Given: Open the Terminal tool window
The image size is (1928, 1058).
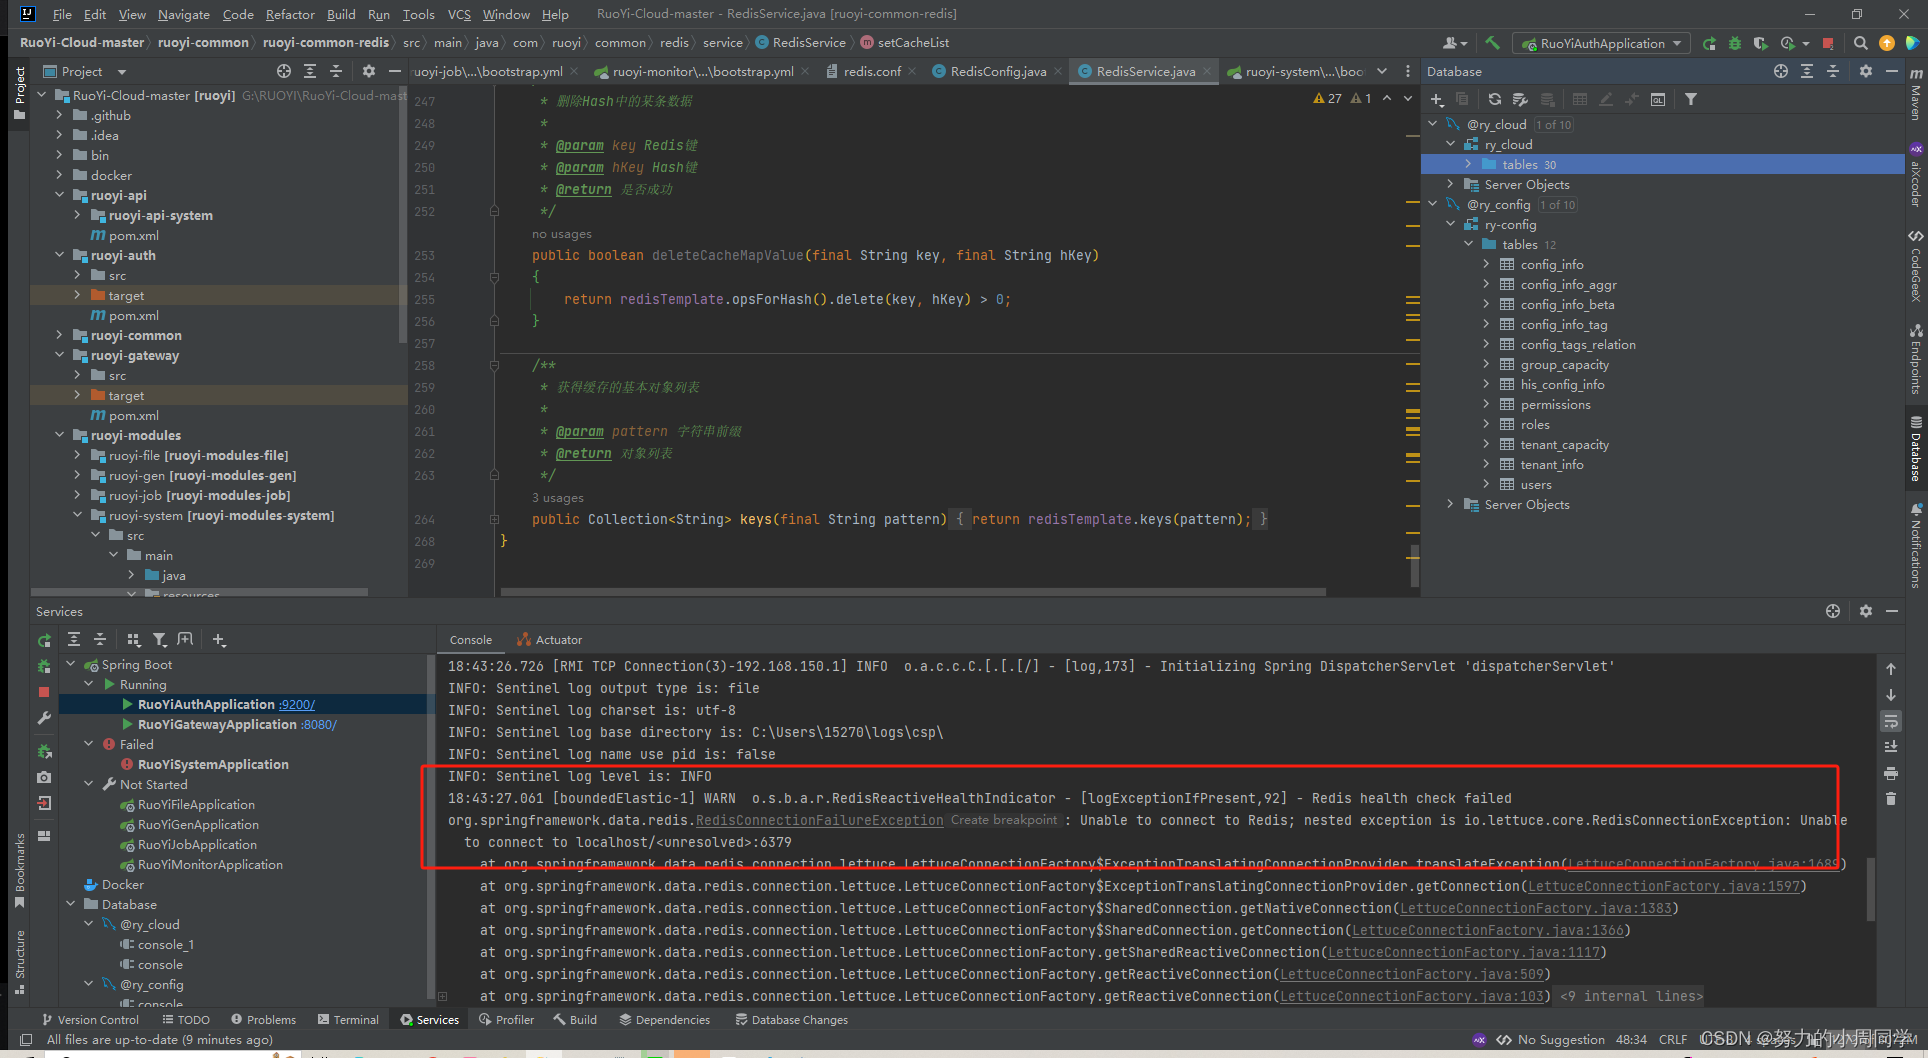Looking at the screenshot, I should (x=348, y=1020).
